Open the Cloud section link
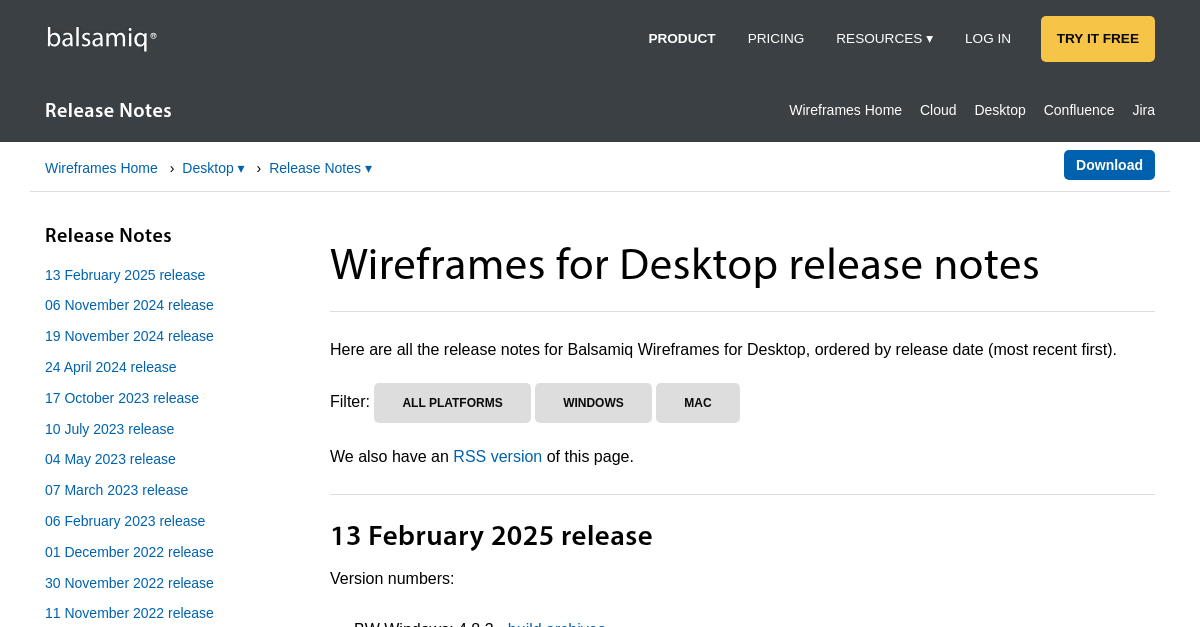Viewport: 1200px width, 627px height. coord(938,110)
